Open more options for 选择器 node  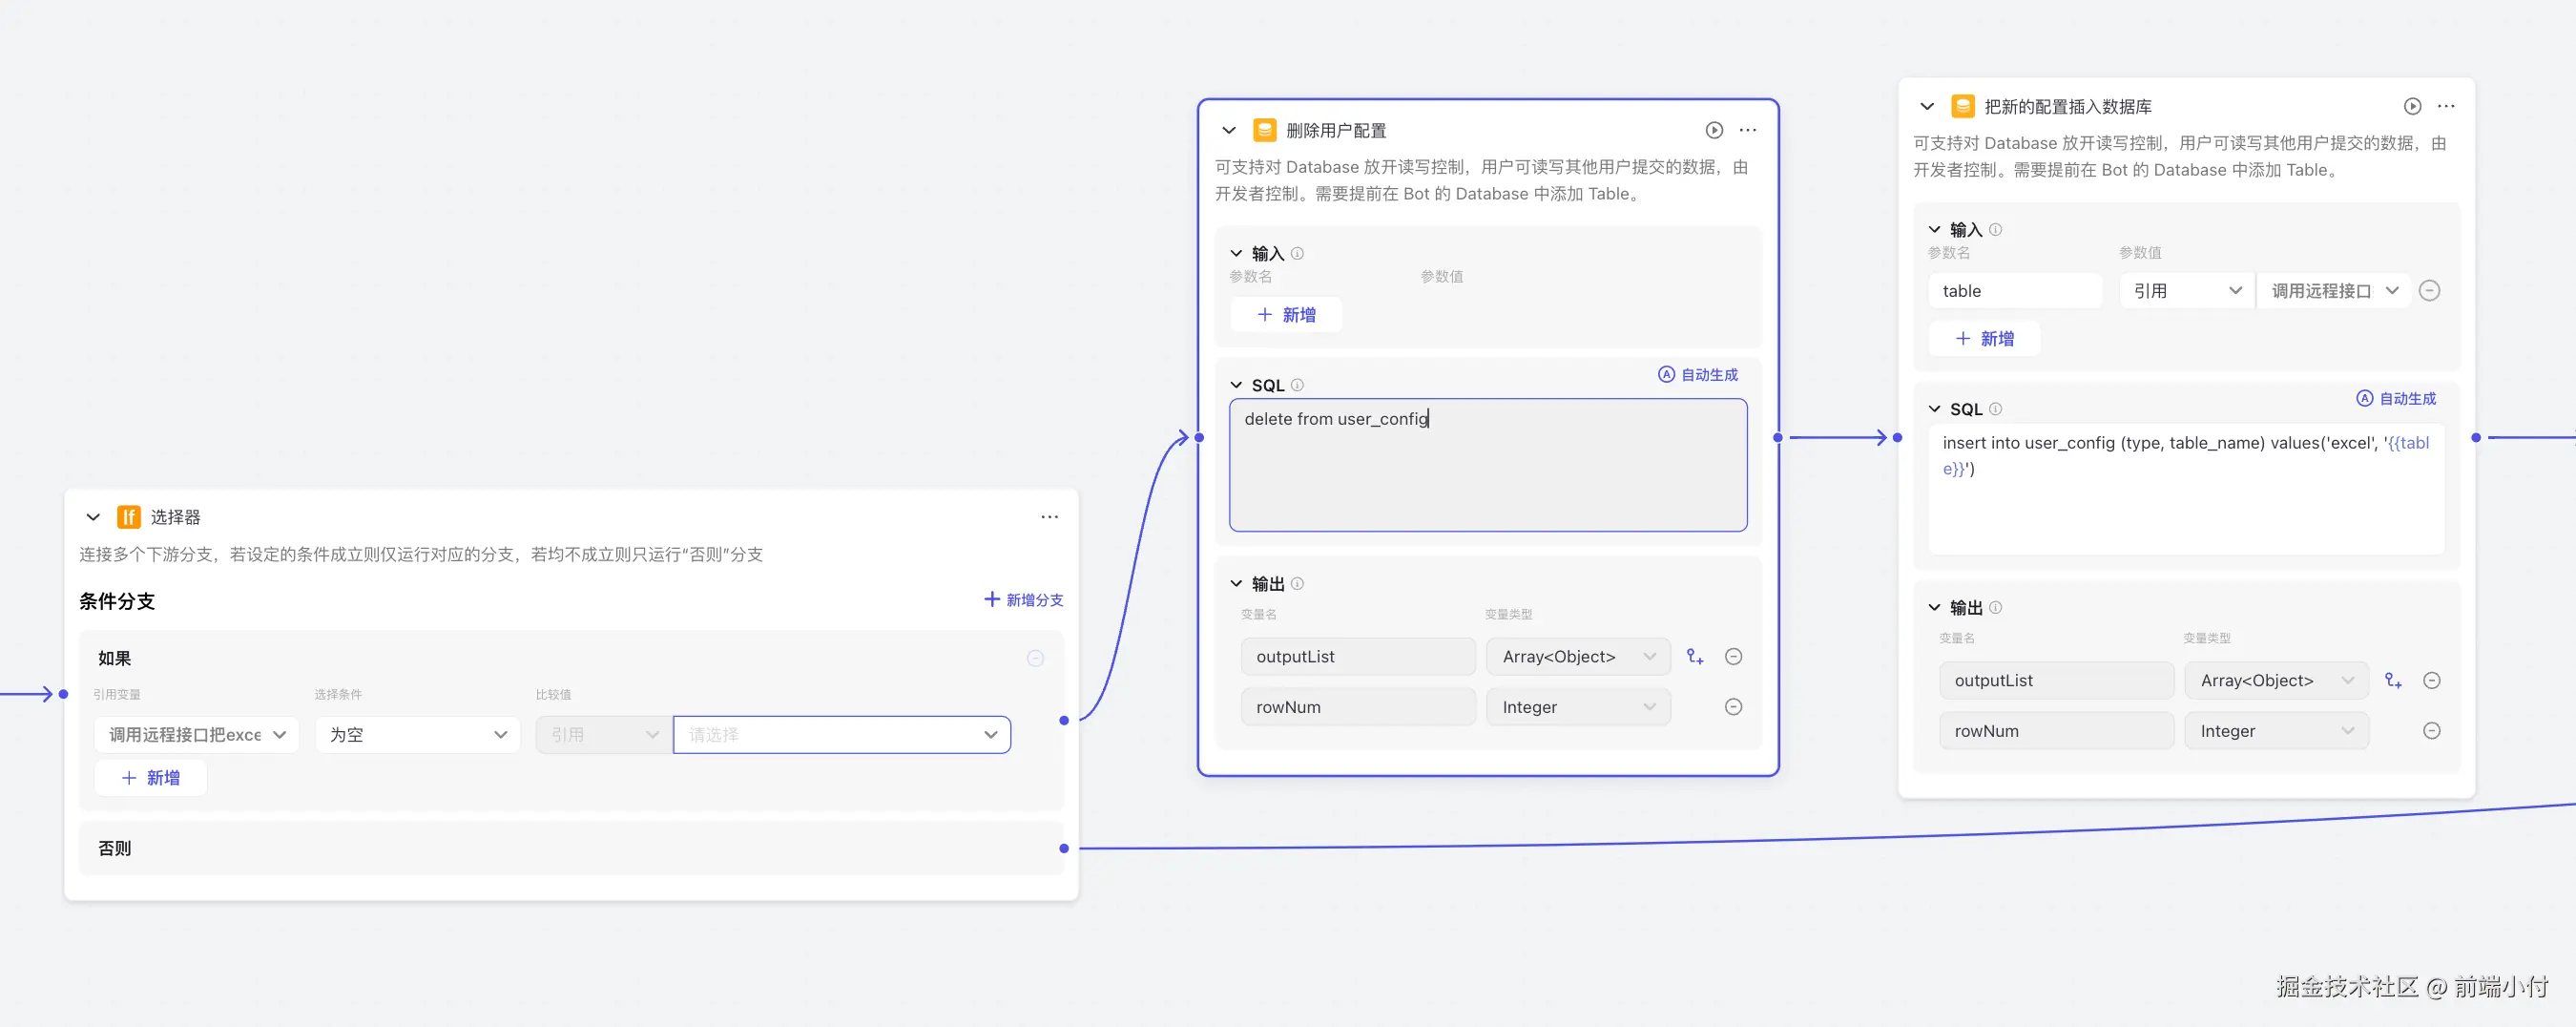[1049, 517]
